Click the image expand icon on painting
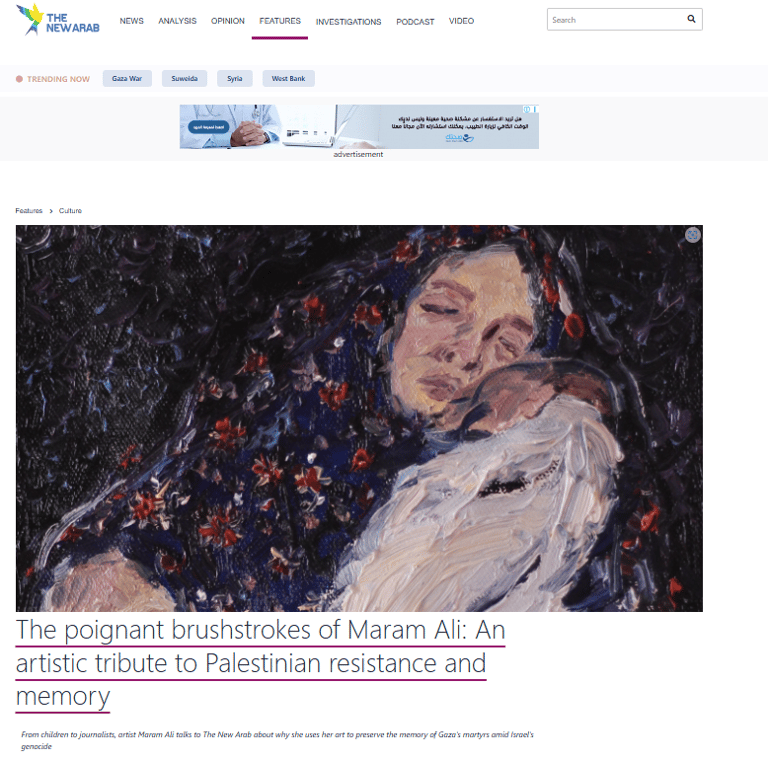 (x=693, y=235)
